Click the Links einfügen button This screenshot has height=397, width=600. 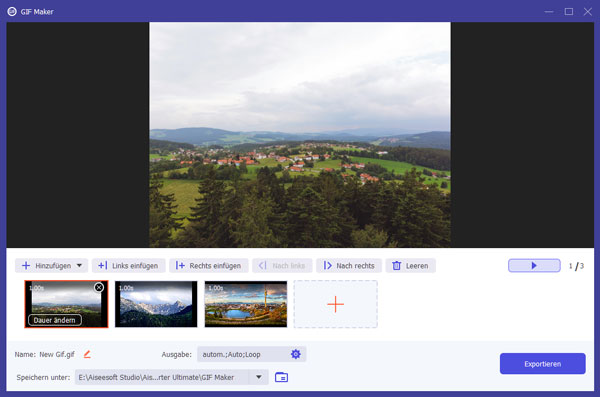[x=128, y=265]
